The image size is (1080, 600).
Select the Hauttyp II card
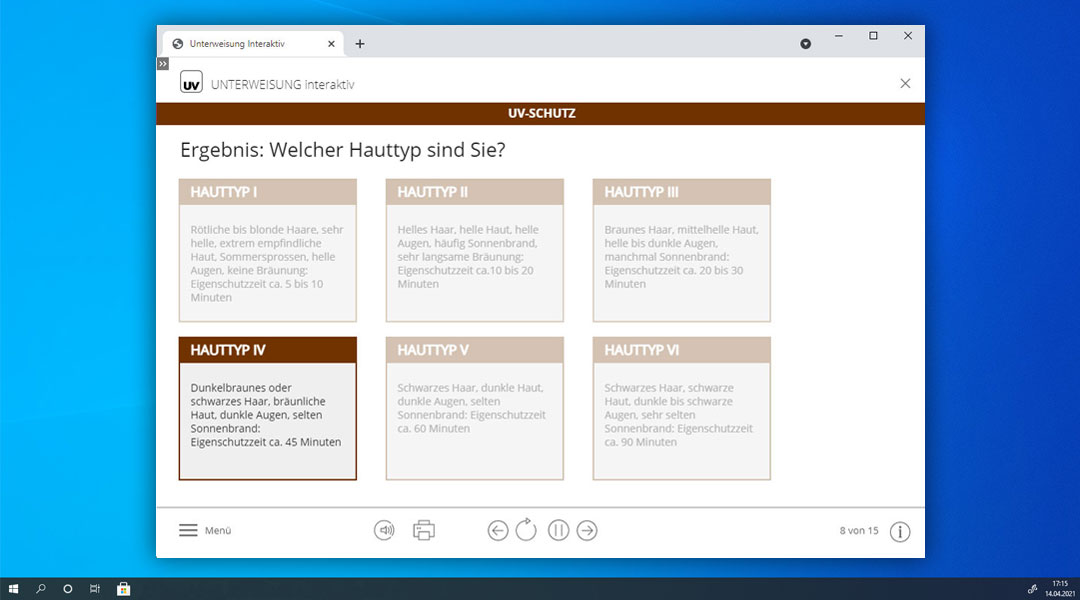tap(475, 250)
